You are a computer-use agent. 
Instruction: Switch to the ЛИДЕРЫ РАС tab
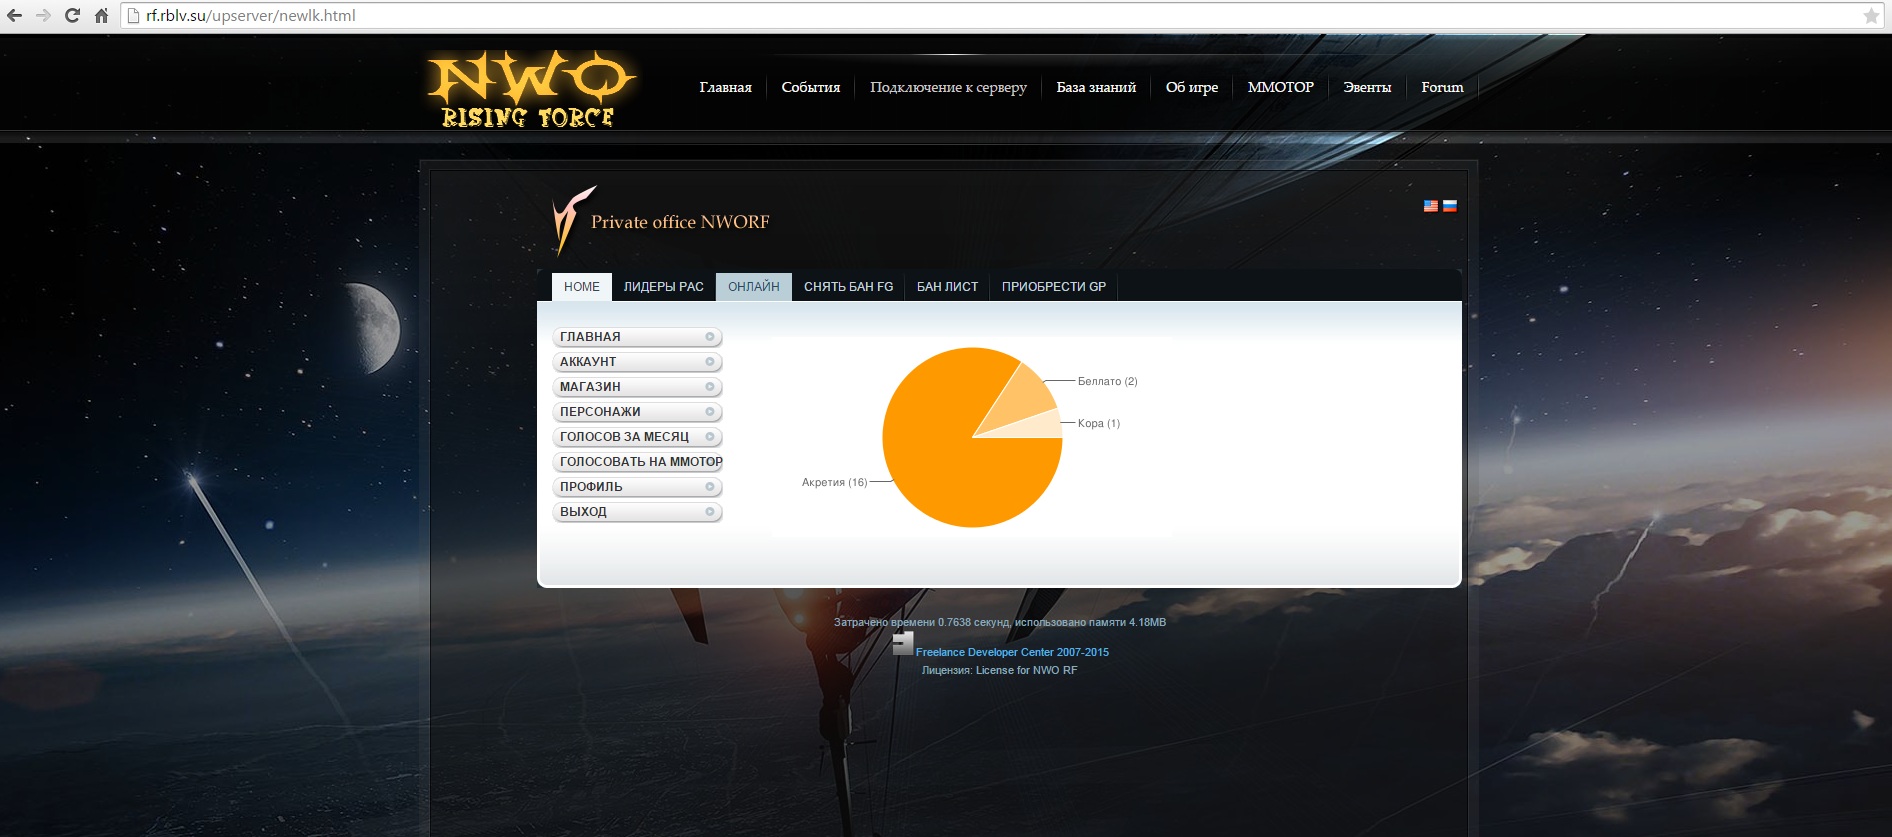pos(663,287)
